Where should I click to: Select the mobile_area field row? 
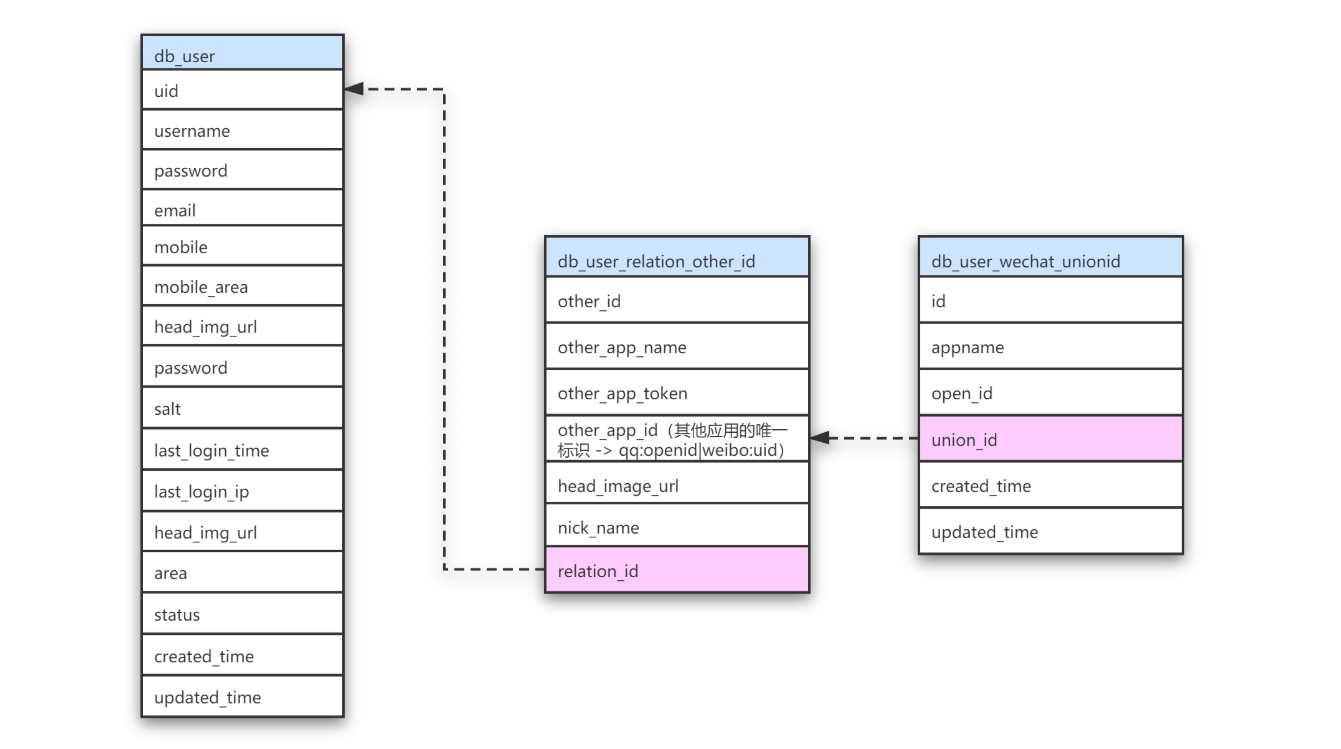point(242,287)
